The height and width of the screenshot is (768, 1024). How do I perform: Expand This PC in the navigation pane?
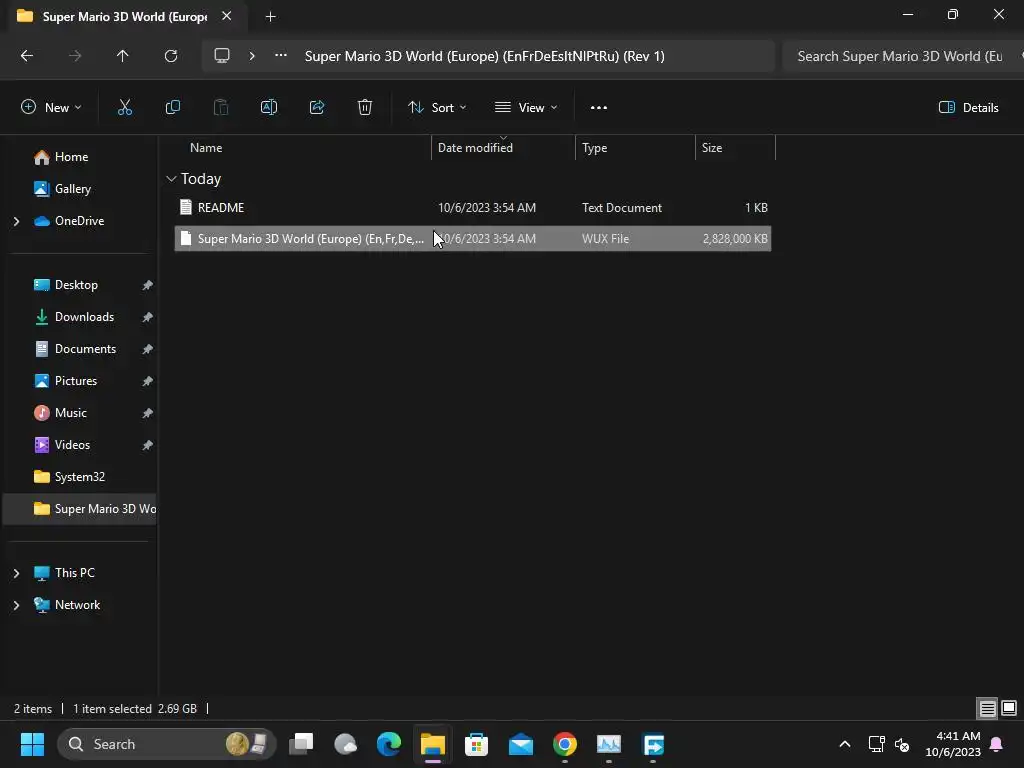16,573
